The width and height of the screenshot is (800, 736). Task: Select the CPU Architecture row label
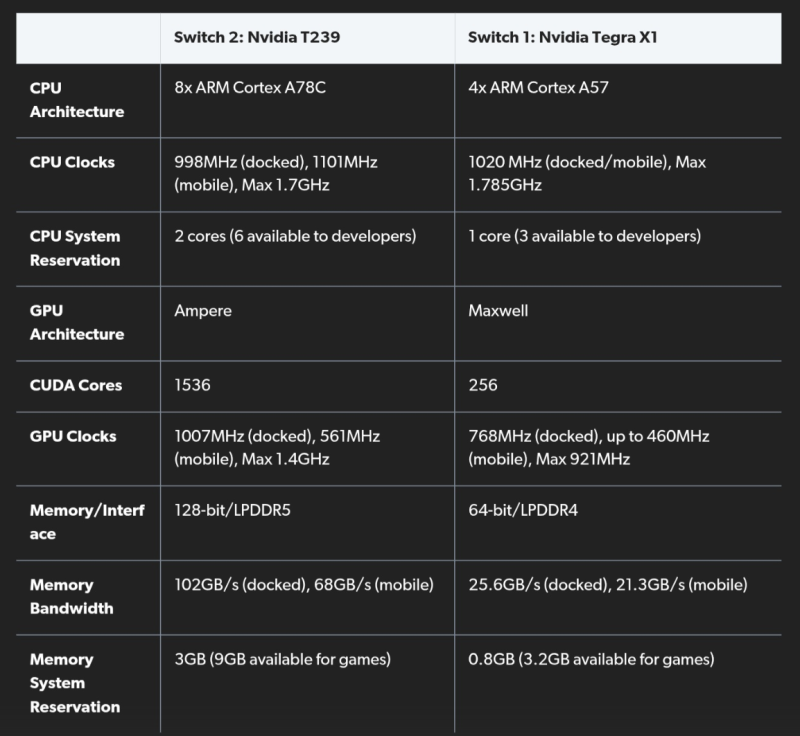pos(77,99)
